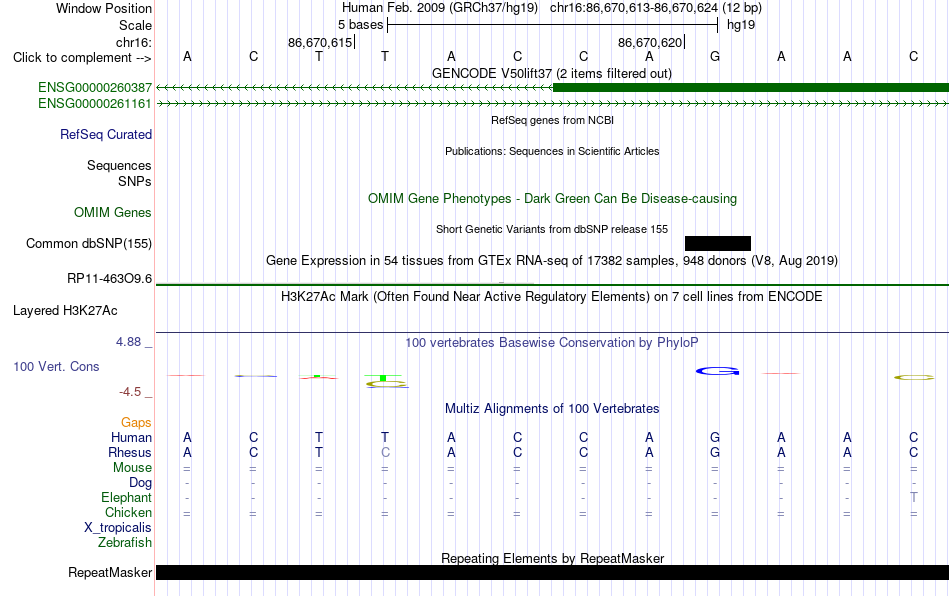Screen dimensions: 950x596
Task: Click the Zebrafish species label
Action: pyautogui.click(x=125, y=542)
